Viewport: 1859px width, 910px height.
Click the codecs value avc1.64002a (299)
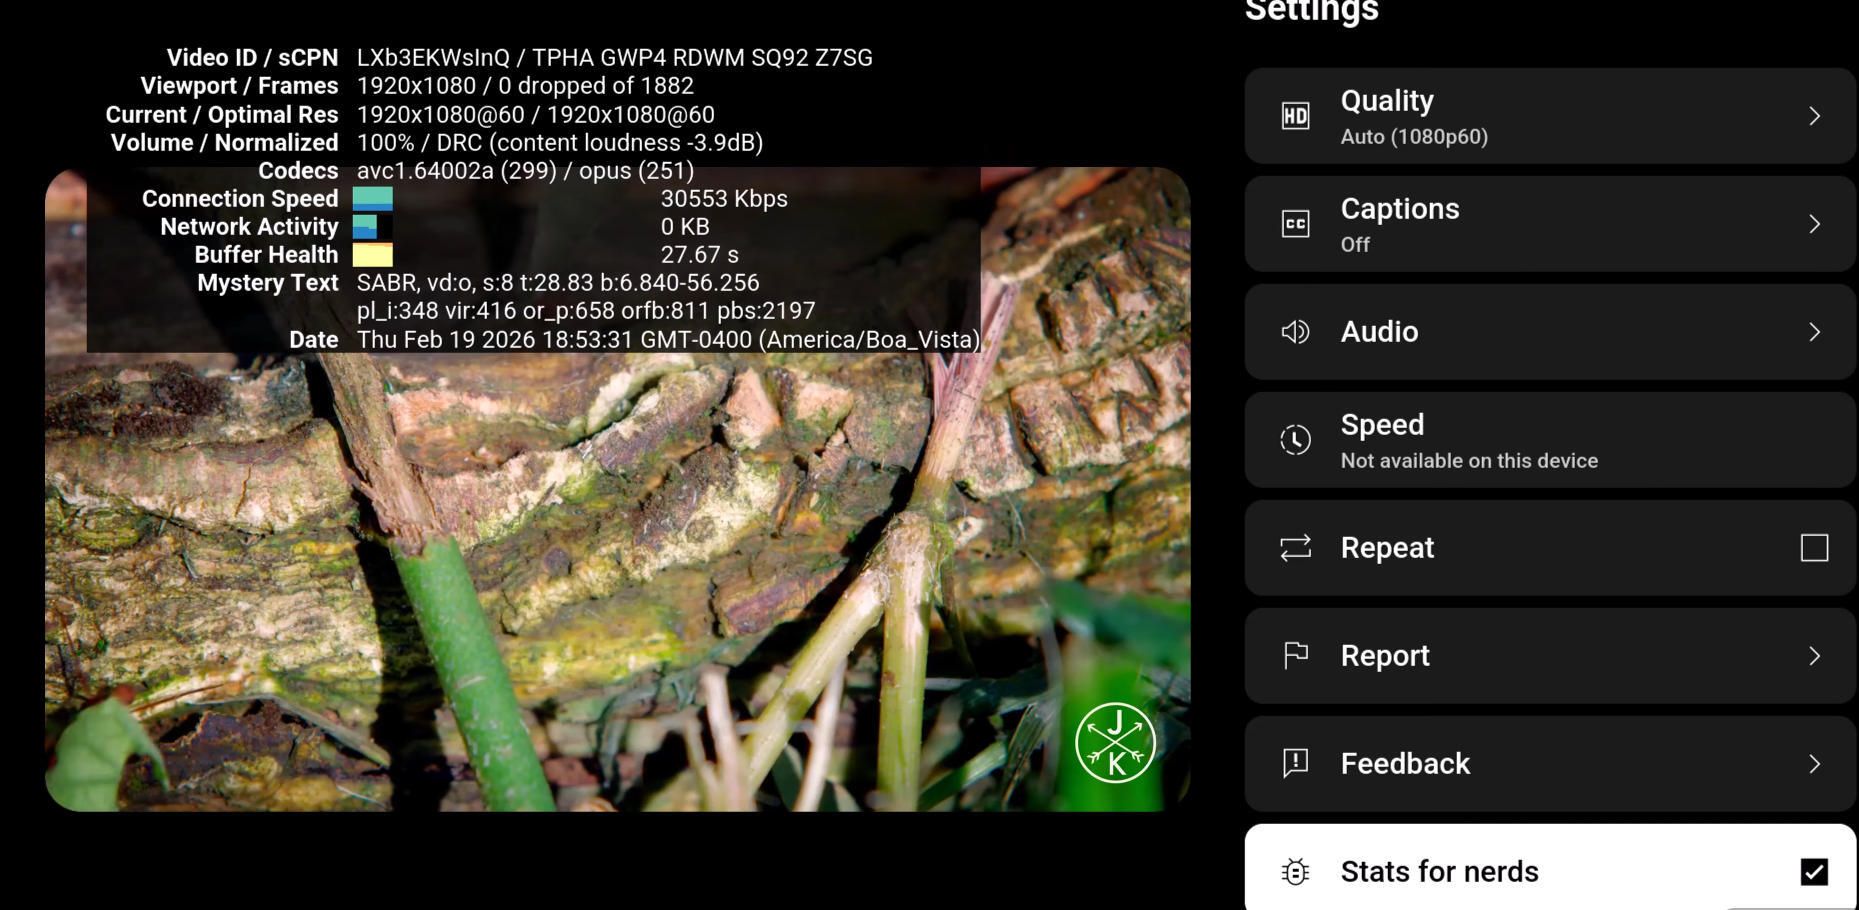pos(456,171)
